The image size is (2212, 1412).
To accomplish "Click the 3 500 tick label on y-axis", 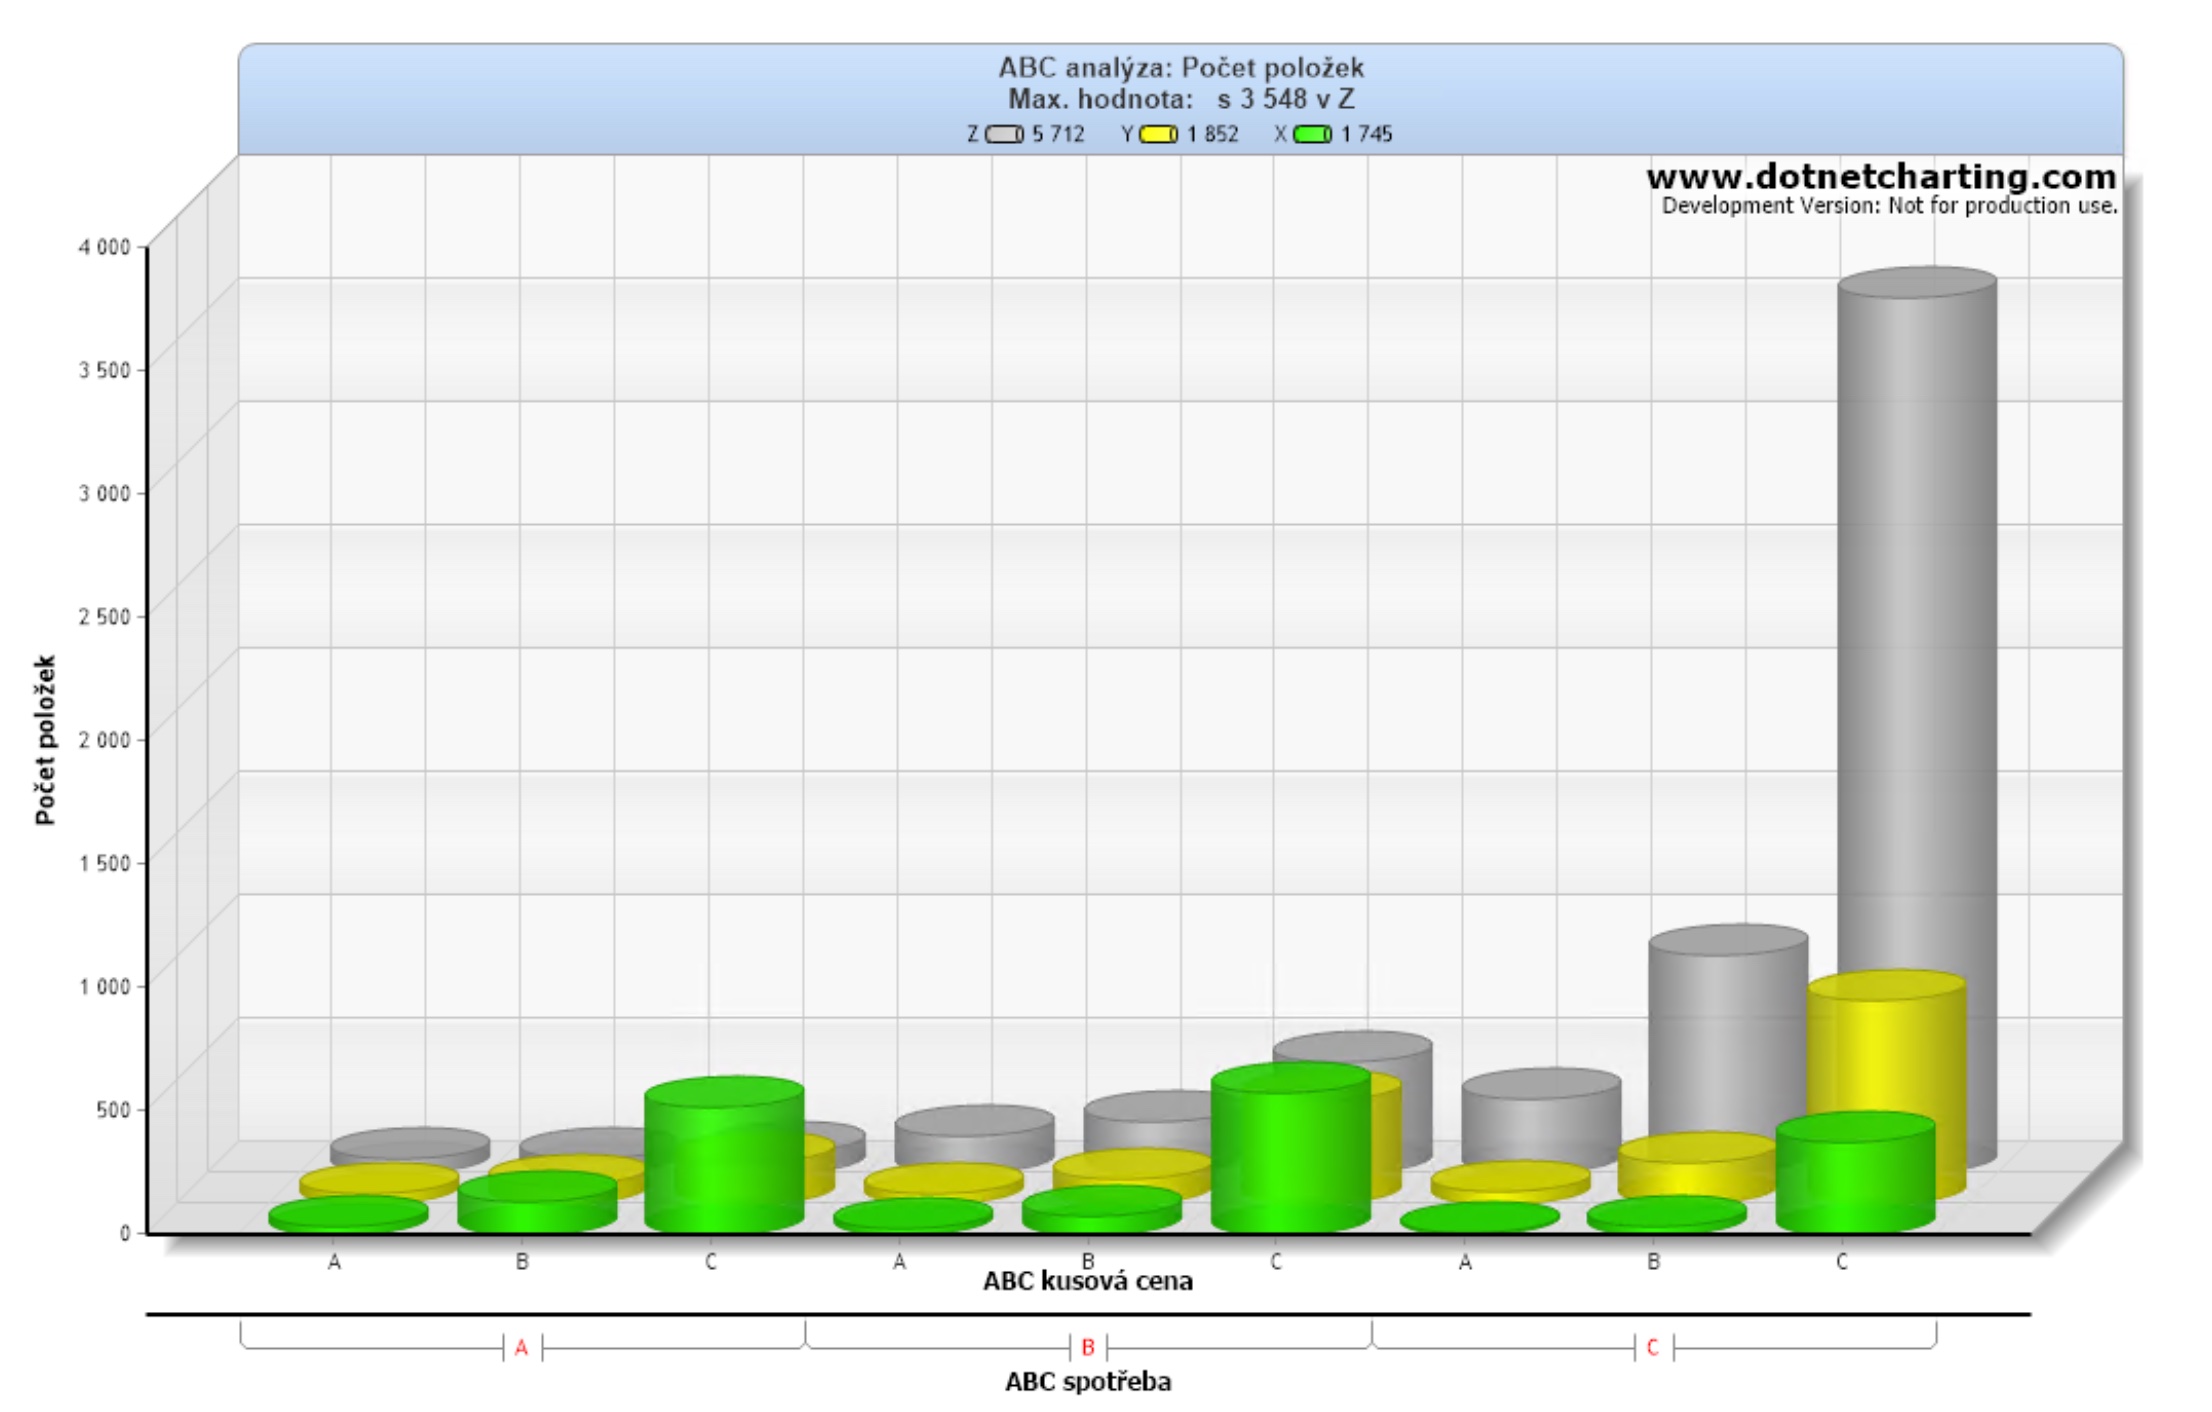I will click(105, 370).
